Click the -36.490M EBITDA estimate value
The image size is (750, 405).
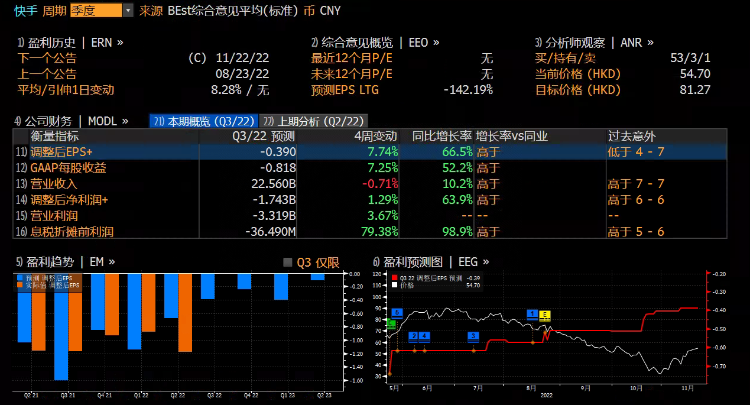271,231
